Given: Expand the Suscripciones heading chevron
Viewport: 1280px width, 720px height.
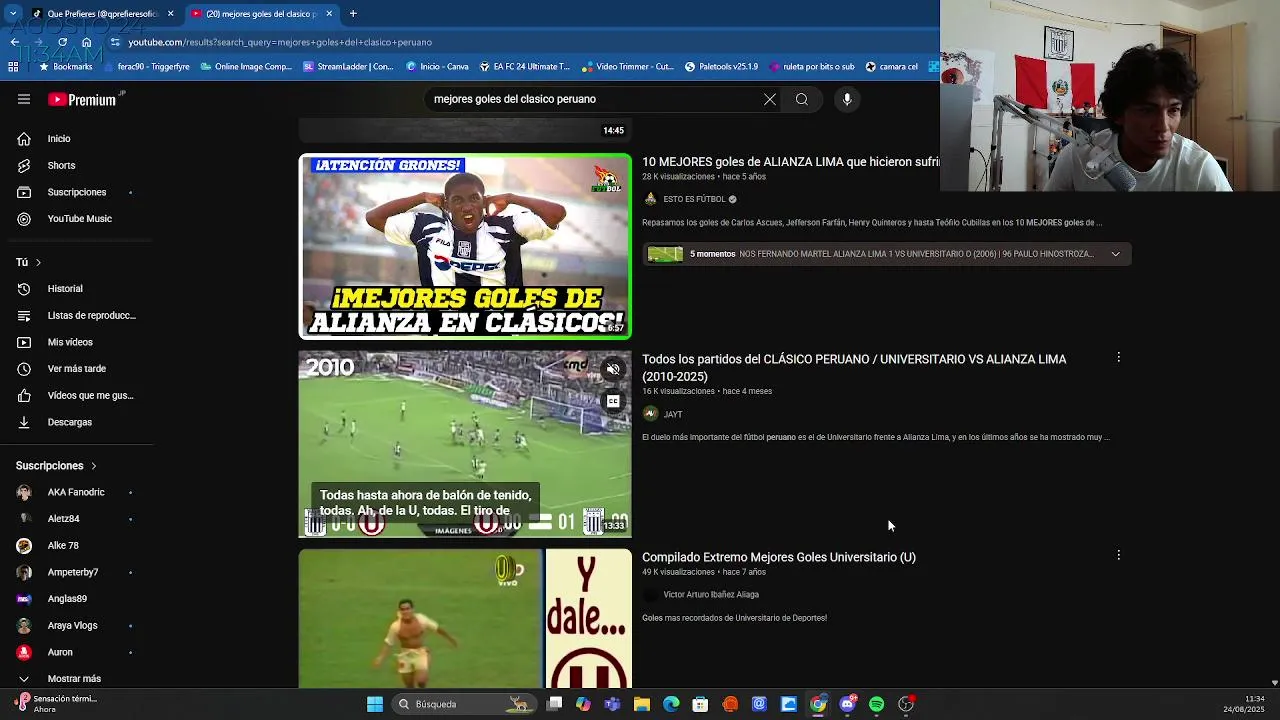Looking at the screenshot, I should click(94, 466).
